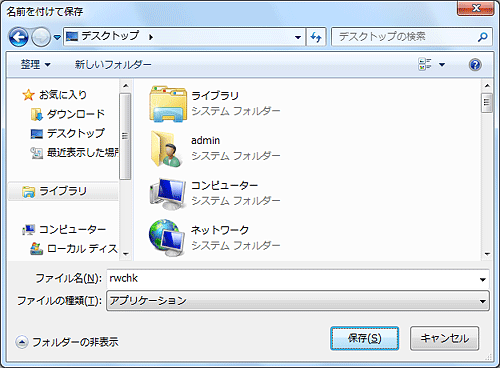Collapse folders with フォルダーの非表示

tap(67, 342)
